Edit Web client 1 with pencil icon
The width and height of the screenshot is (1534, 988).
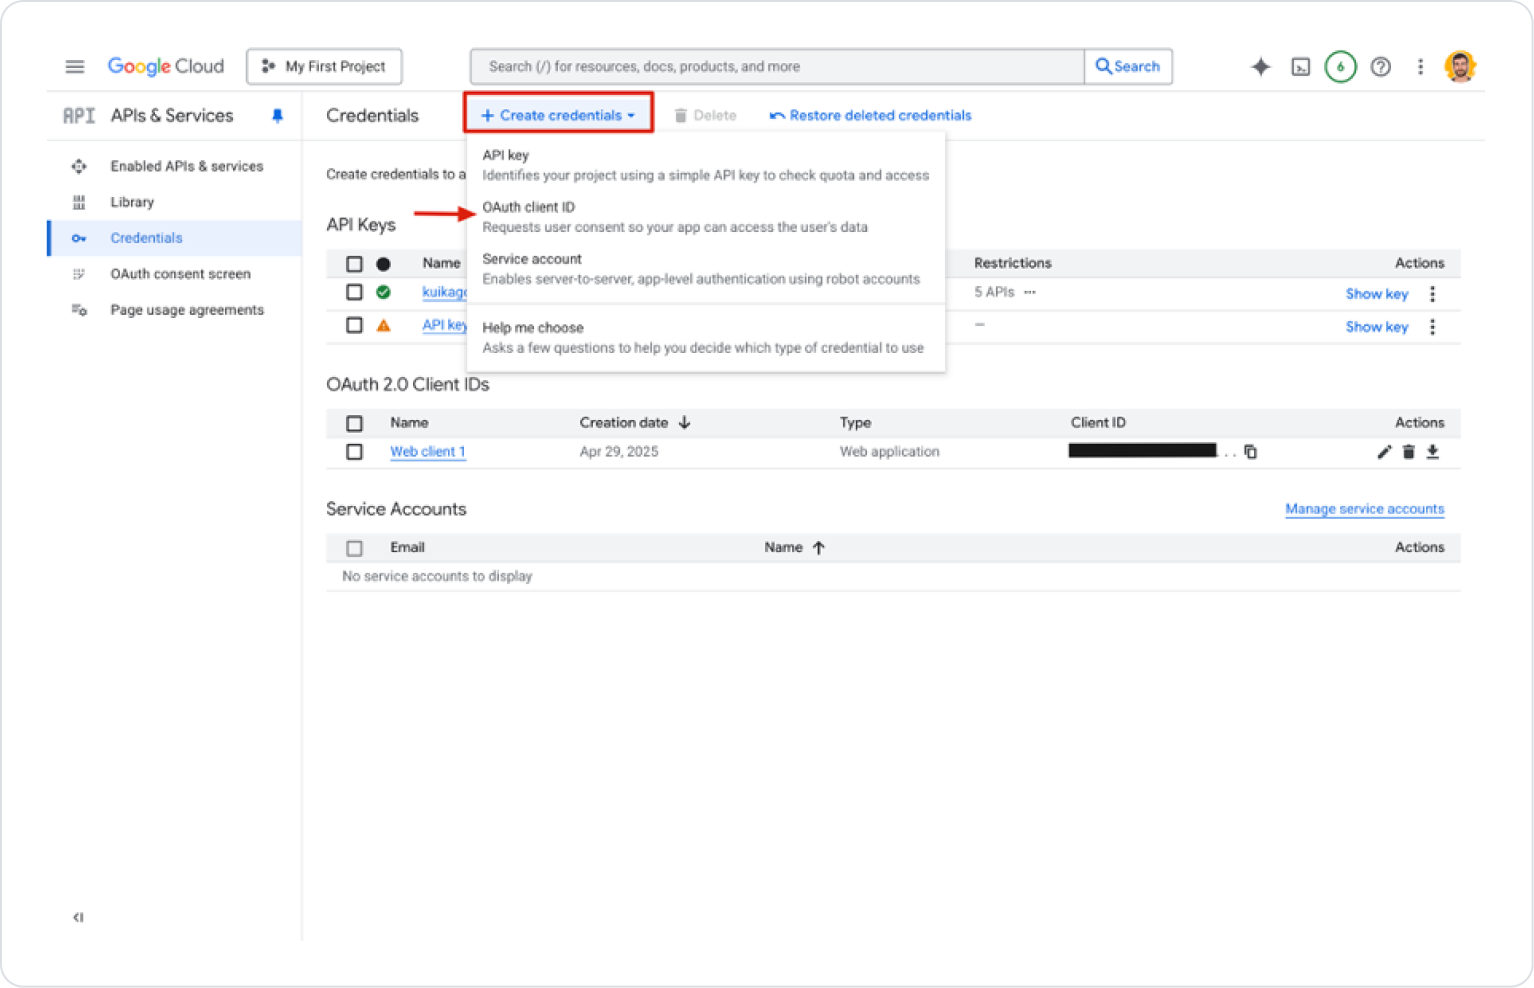click(x=1384, y=452)
